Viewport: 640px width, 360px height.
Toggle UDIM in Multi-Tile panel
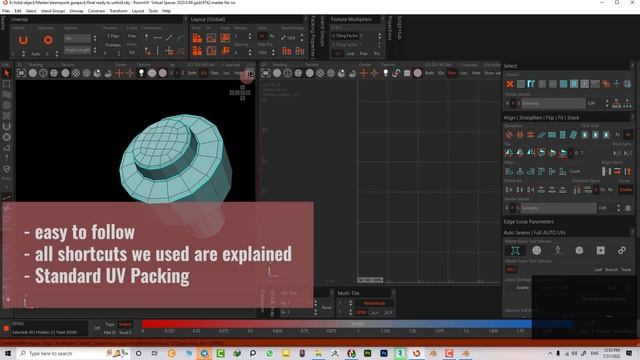361,313
